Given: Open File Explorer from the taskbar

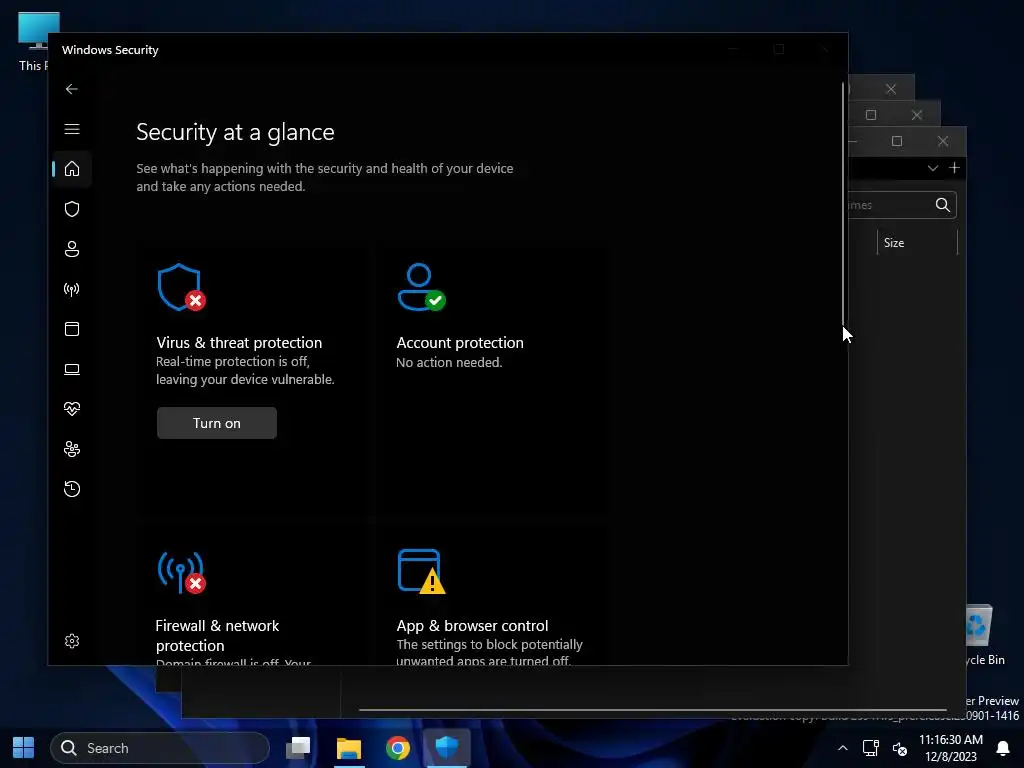Looking at the screenshot, I should tap(349, 748).
